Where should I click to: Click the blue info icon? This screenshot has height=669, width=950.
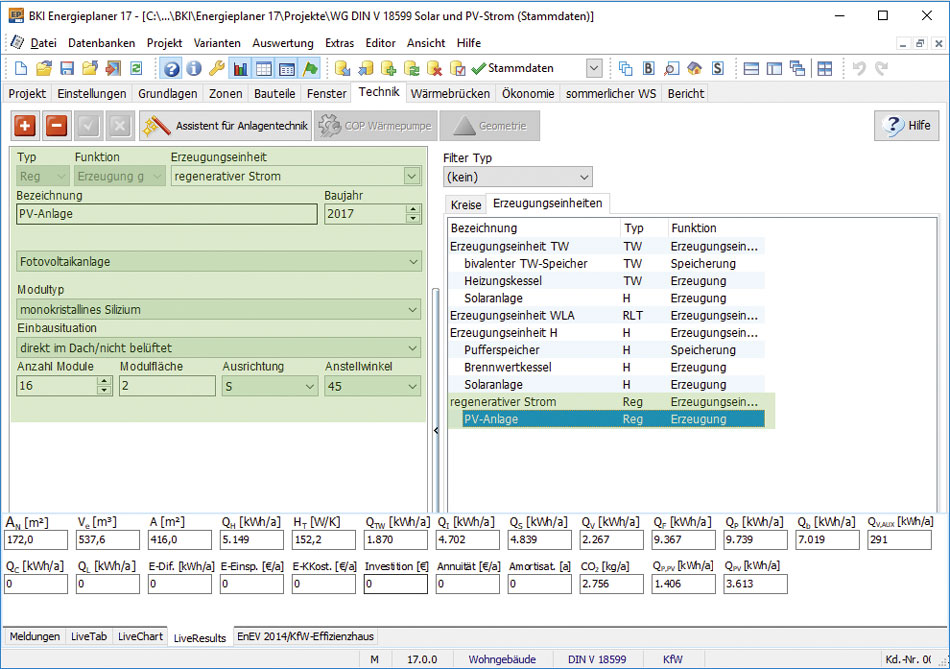(194, 68)
